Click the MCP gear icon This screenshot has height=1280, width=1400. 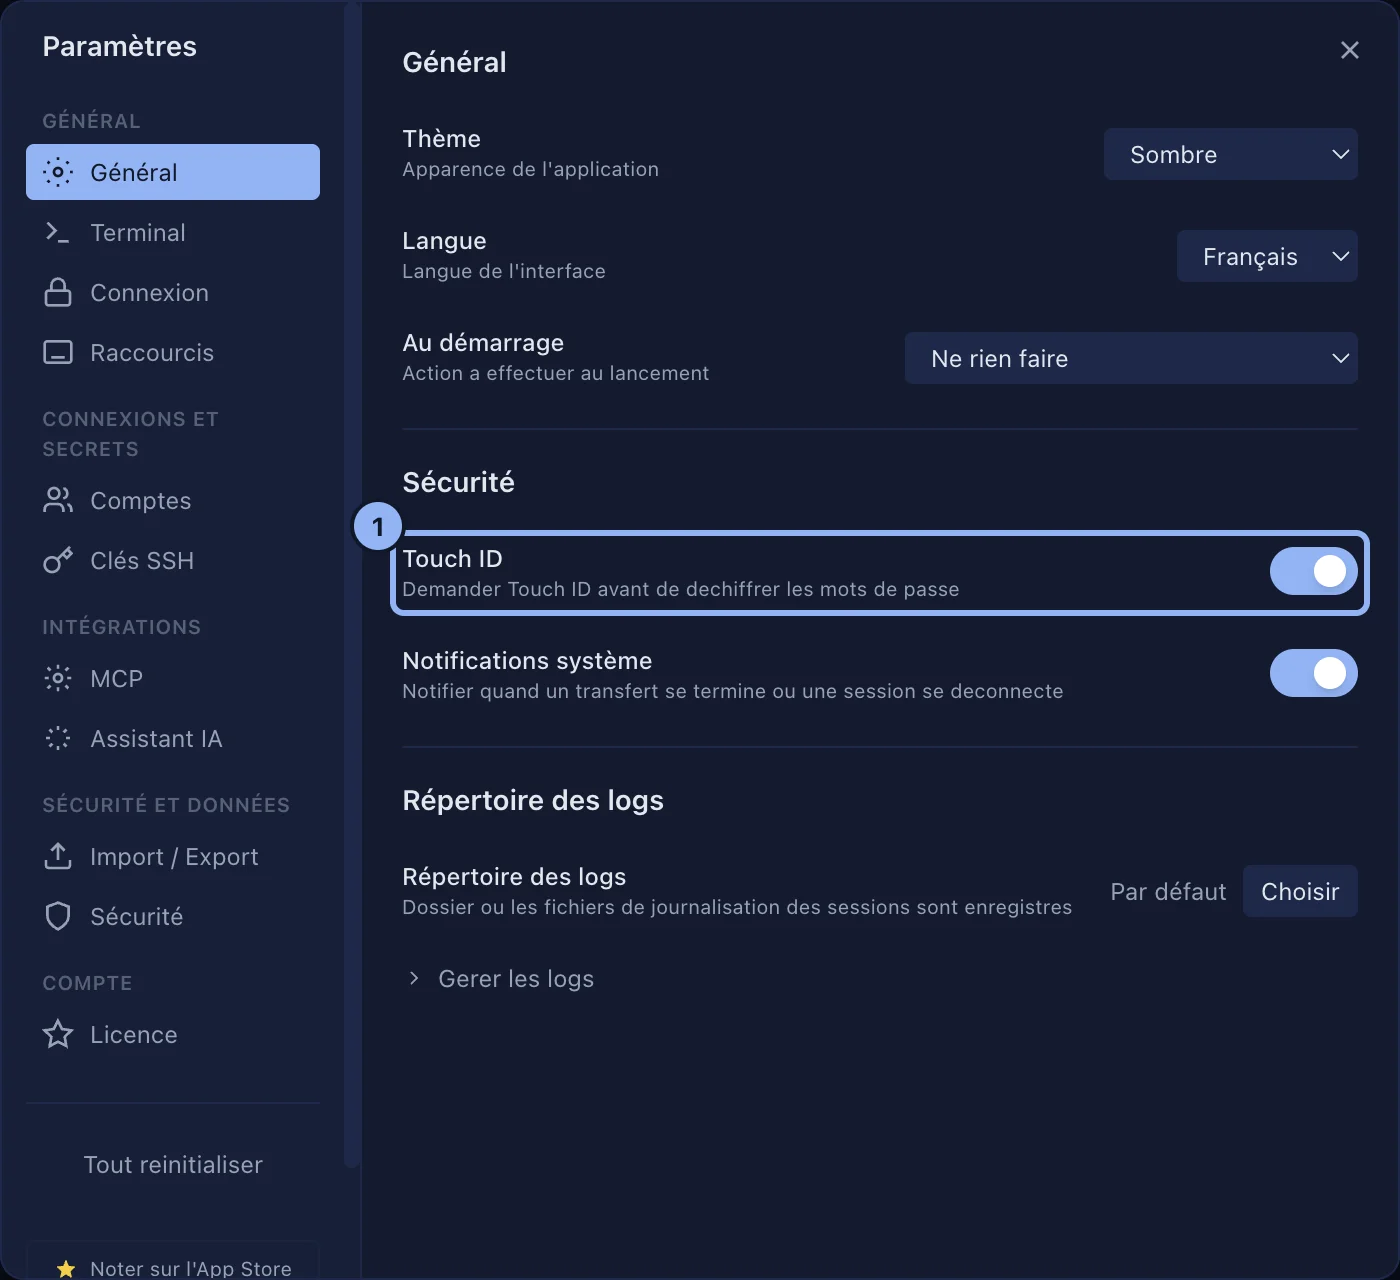[58, 678]
